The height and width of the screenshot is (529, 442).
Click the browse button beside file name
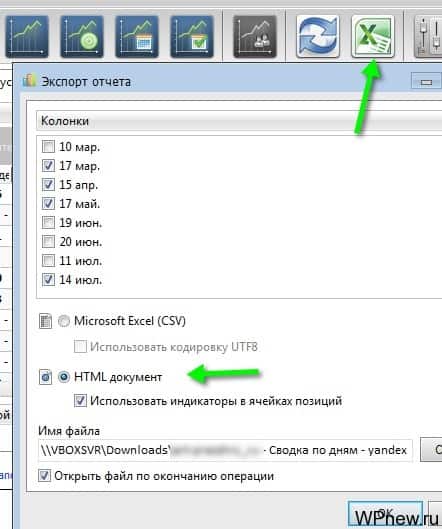431,449
